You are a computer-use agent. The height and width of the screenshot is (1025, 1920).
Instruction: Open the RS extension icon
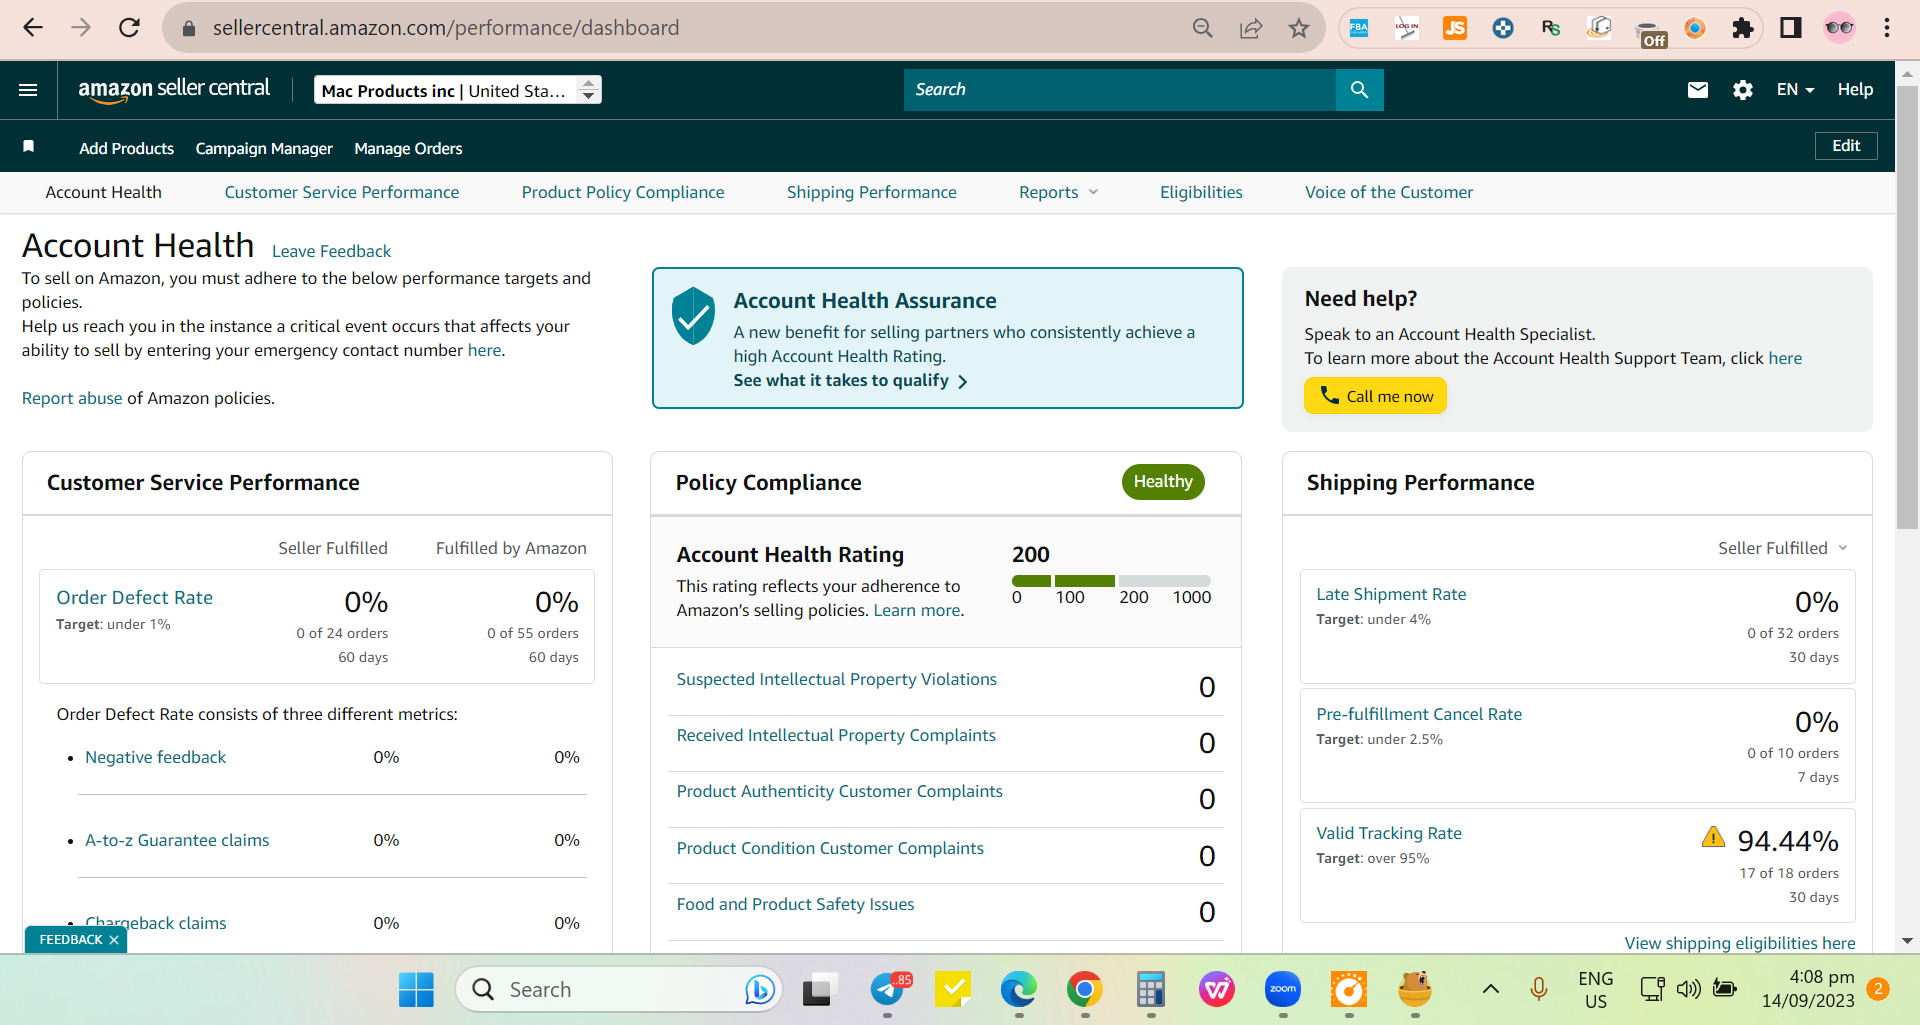1551,28
